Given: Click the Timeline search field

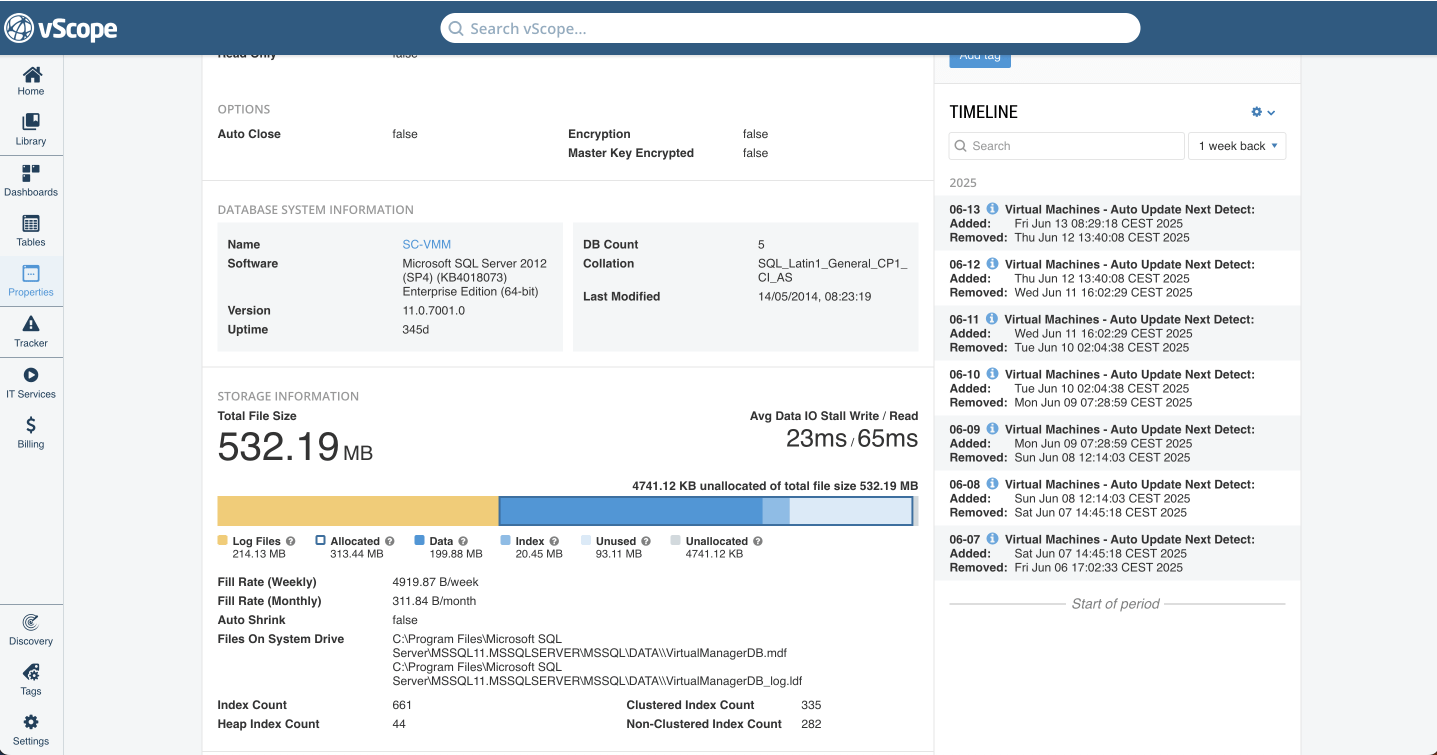Looking at the screenshot, I should tap(1066, 146).
